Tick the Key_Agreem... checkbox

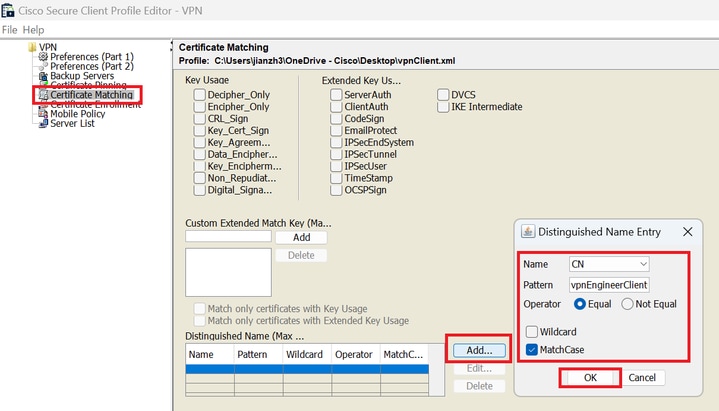pos(199,143)
